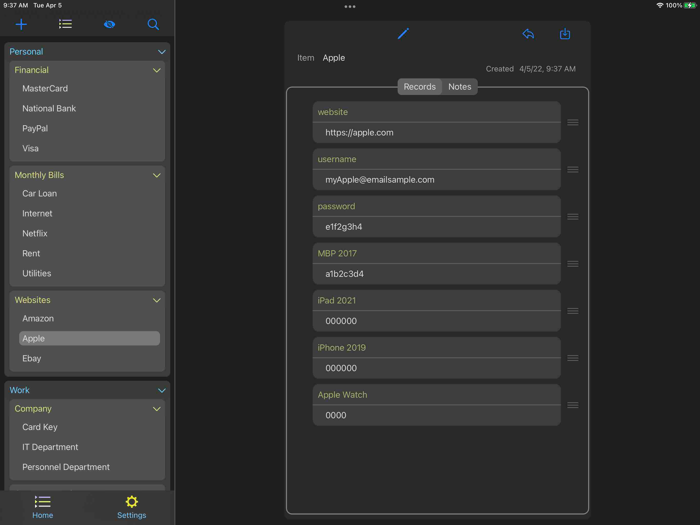This screenshot has height=525, width=700.
Task: Open the Ebay item
Action: 32,358
